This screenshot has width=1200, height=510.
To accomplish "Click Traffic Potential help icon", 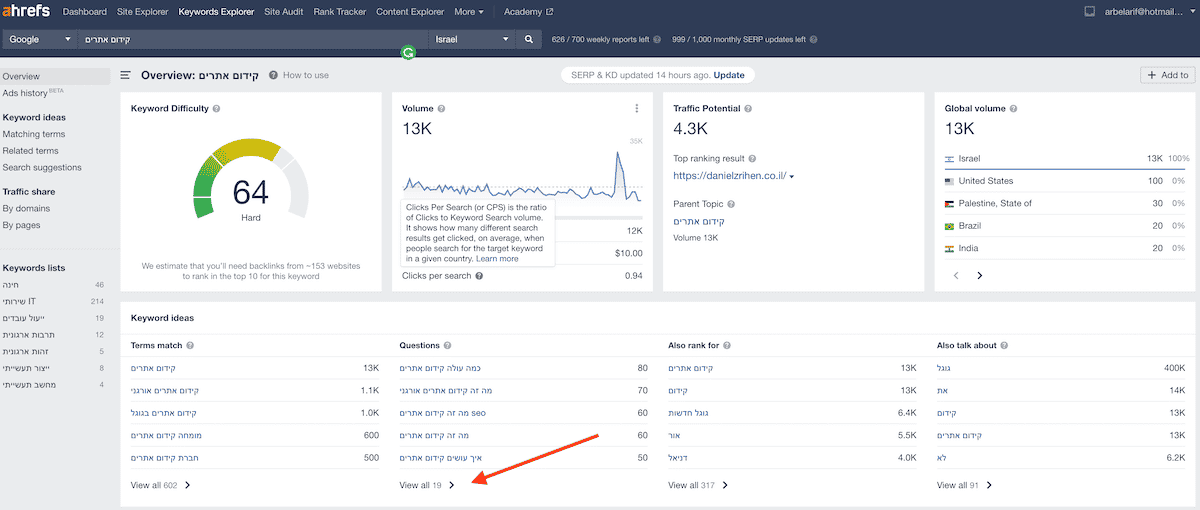I will (748, 108).
